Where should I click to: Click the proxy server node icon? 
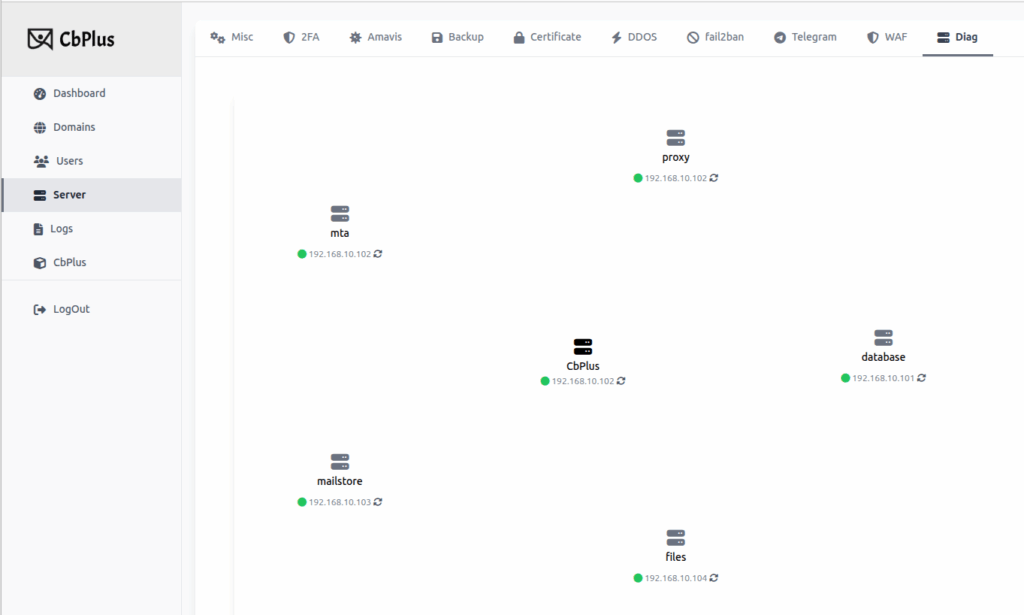pyautogui.click(x=676, y=138)
